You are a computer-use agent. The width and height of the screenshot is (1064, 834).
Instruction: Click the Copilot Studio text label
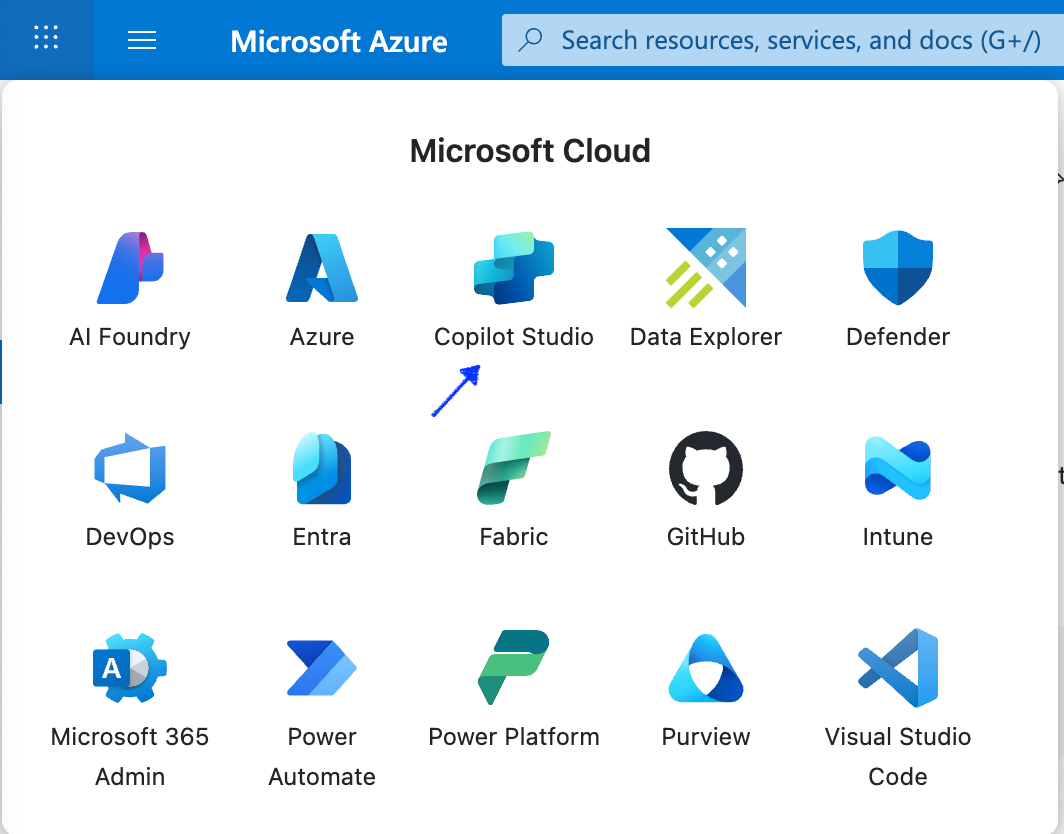[x=514, y=337]
